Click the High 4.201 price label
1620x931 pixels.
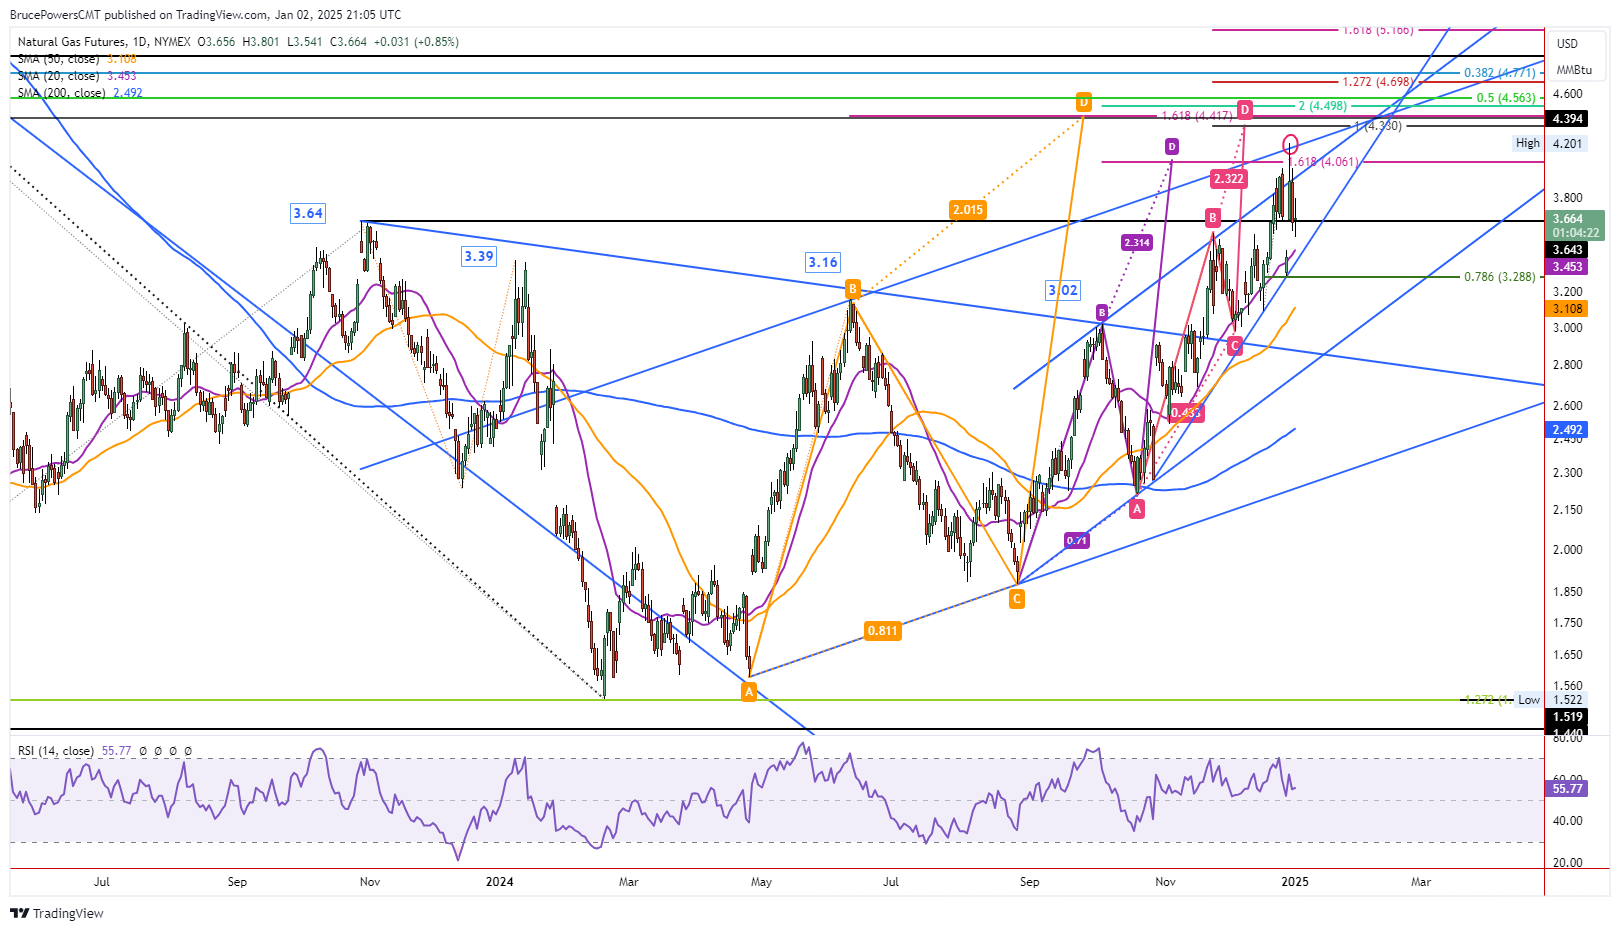[x=1549, y=143]
